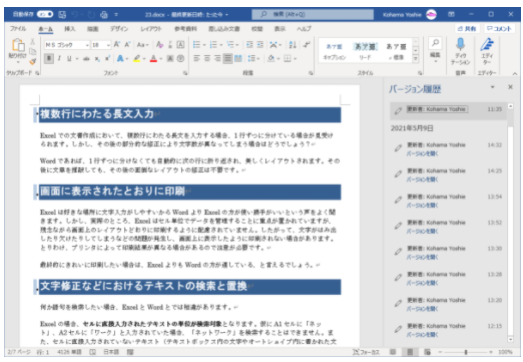Open the bullet list dropdown arrow
Image resolution: width=523 pixels, height=362 pixels.
coord(204,45)
